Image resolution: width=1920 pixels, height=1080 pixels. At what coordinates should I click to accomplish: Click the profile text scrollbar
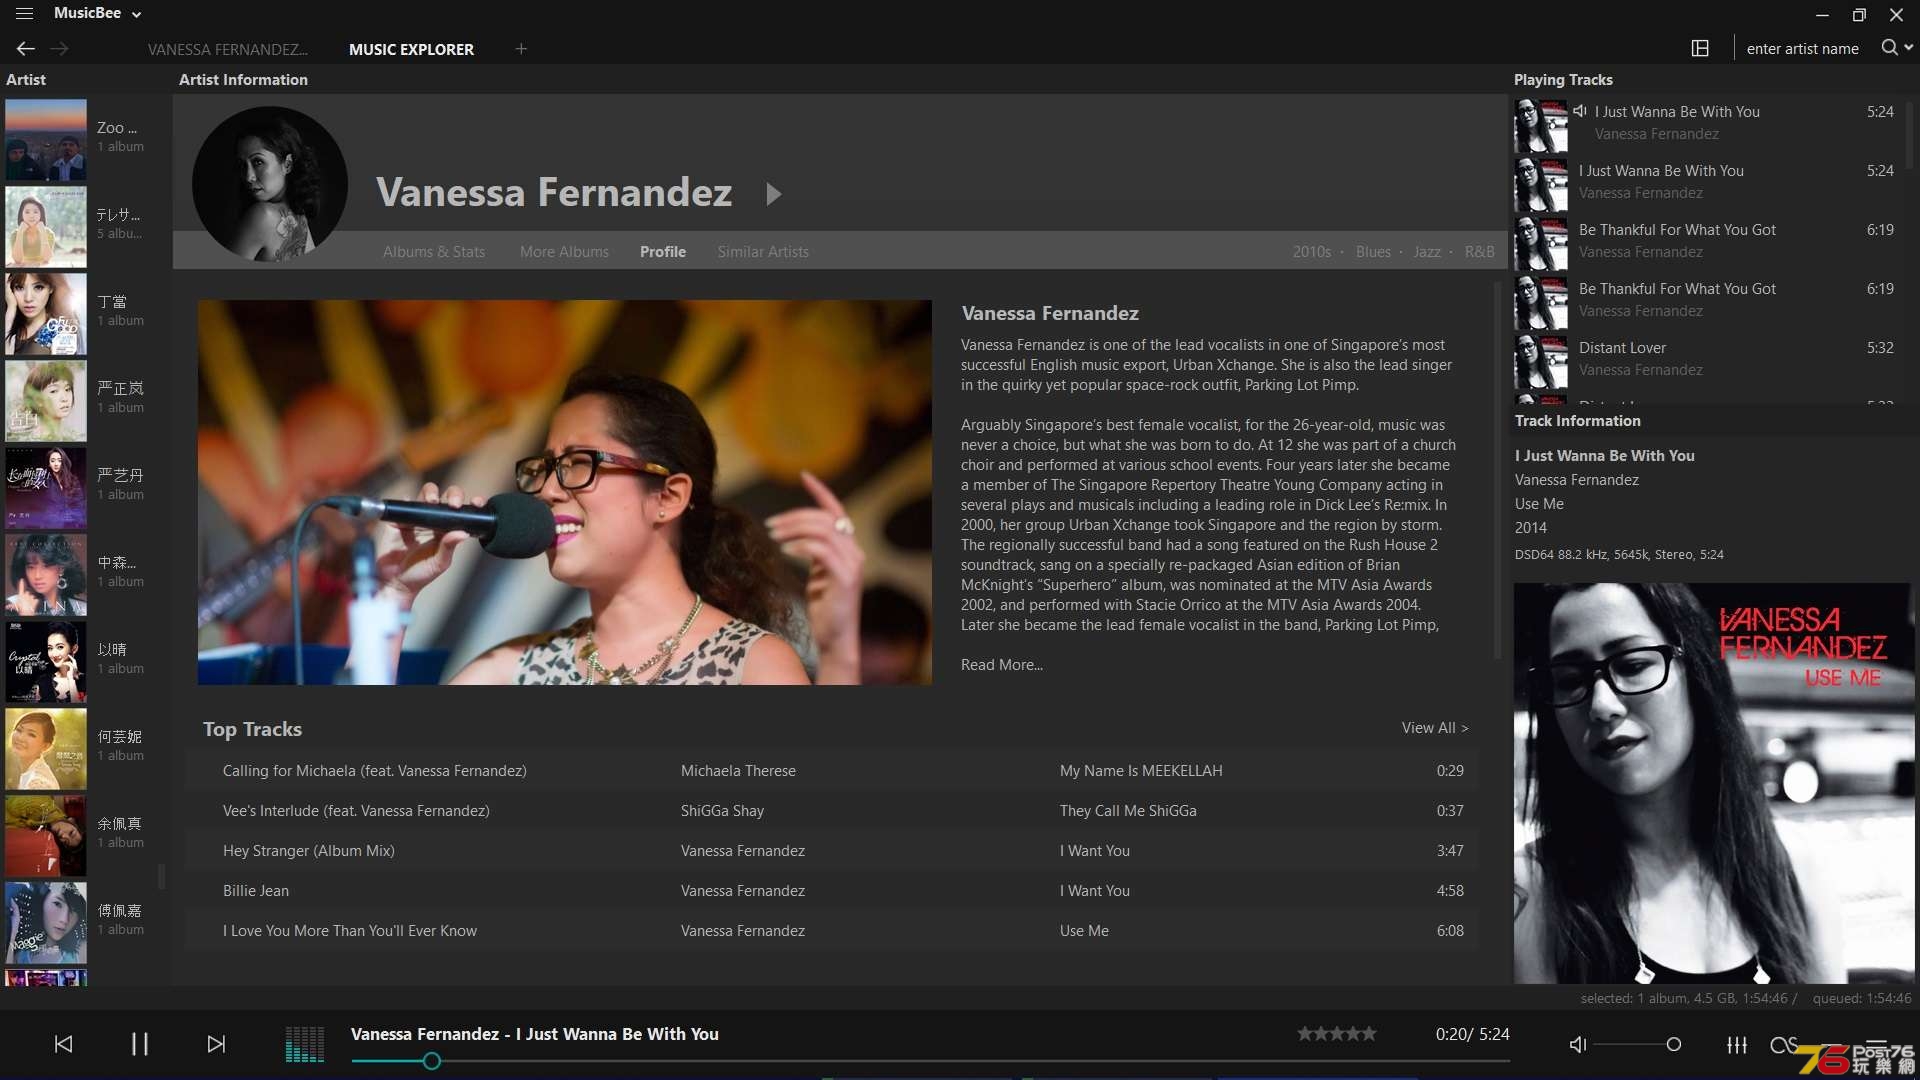1497,470
